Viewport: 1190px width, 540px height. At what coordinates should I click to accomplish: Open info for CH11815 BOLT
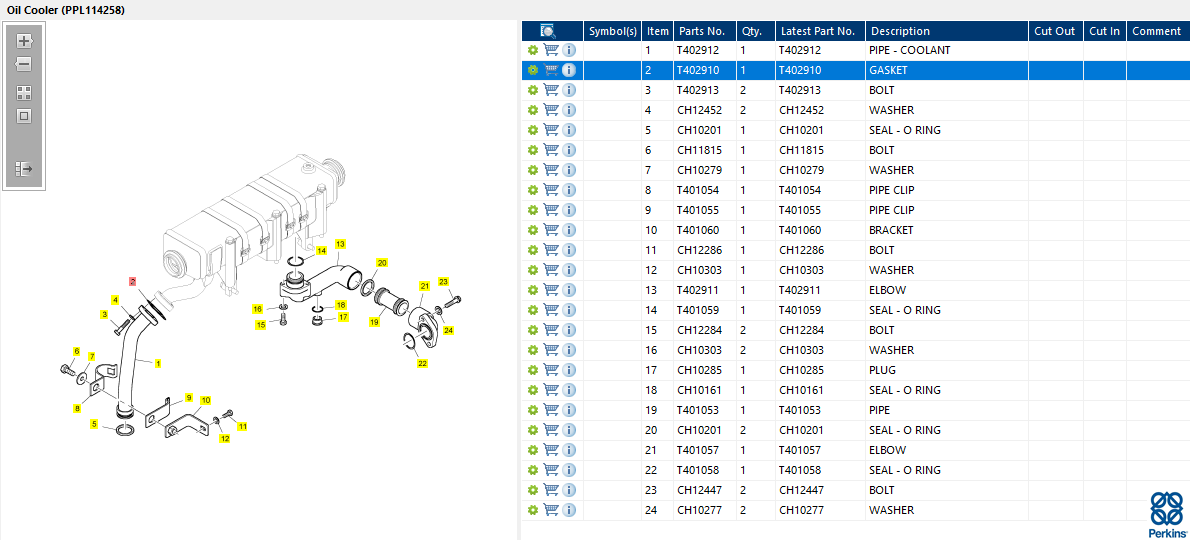pyautogui.click(x=569, y=150)
